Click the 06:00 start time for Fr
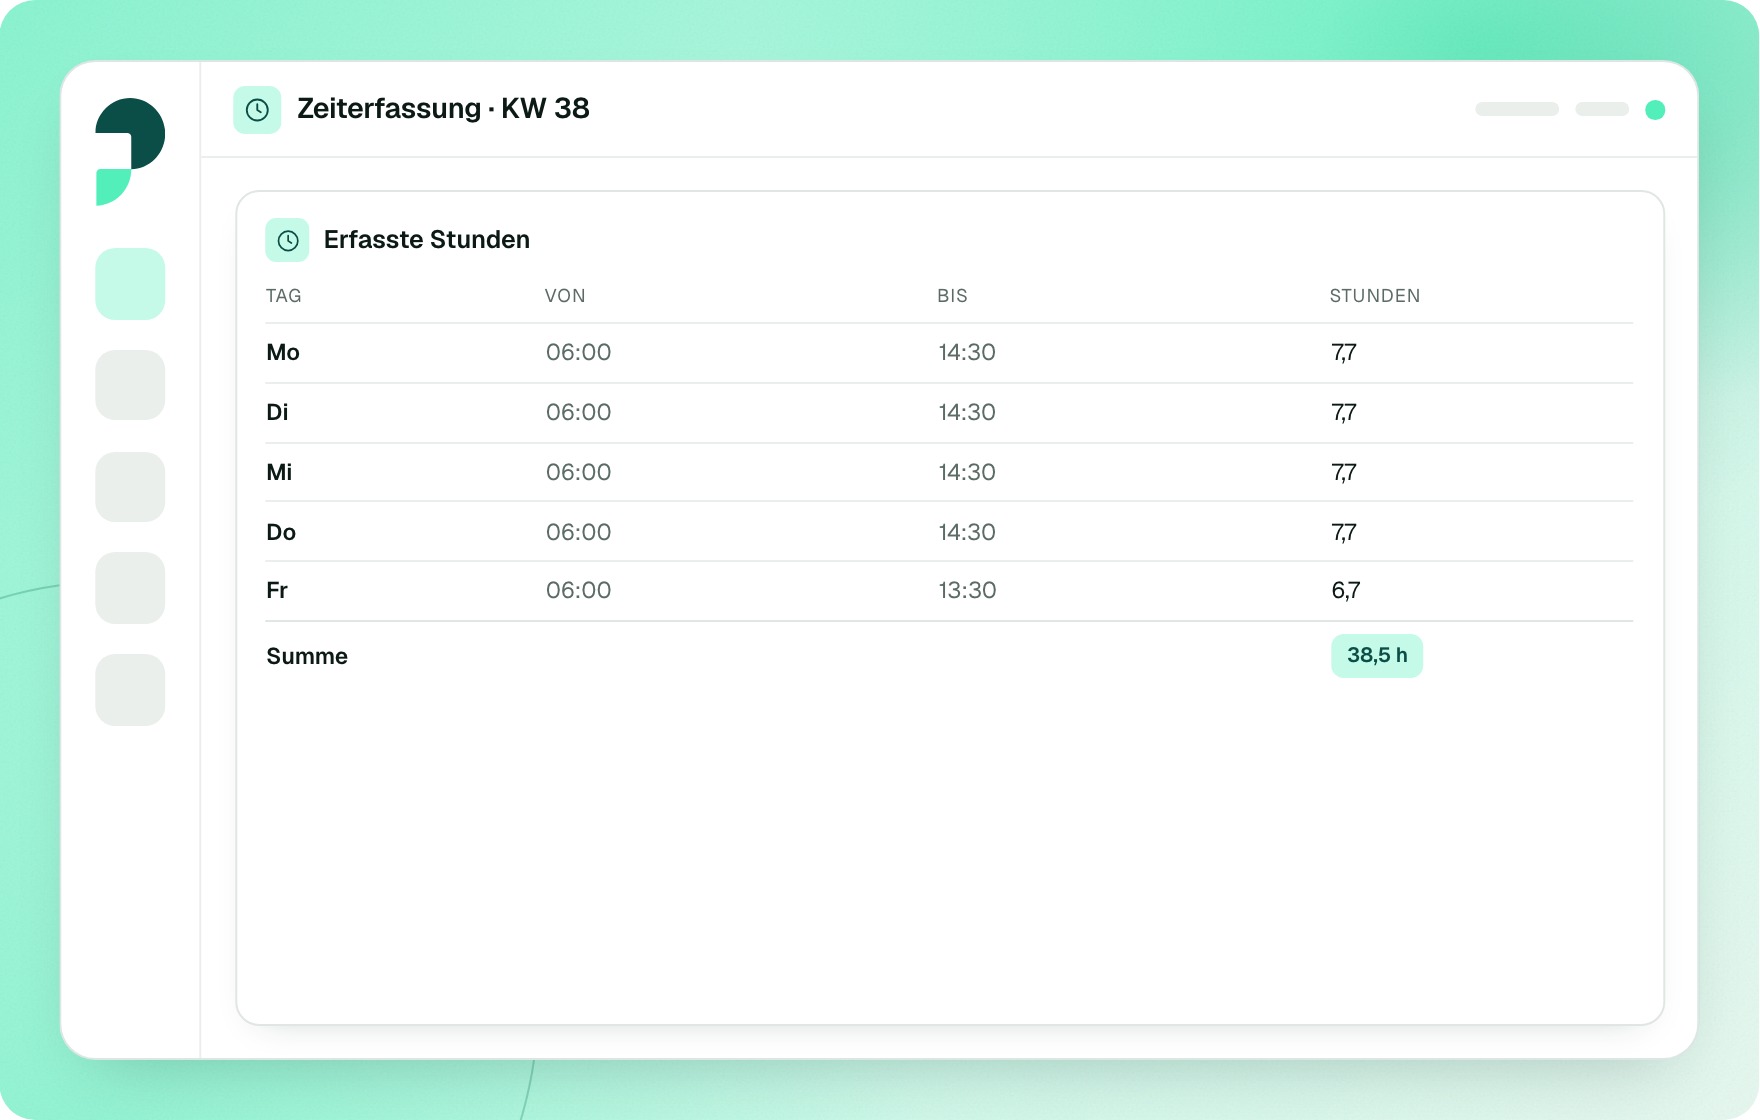 point(578,590)
